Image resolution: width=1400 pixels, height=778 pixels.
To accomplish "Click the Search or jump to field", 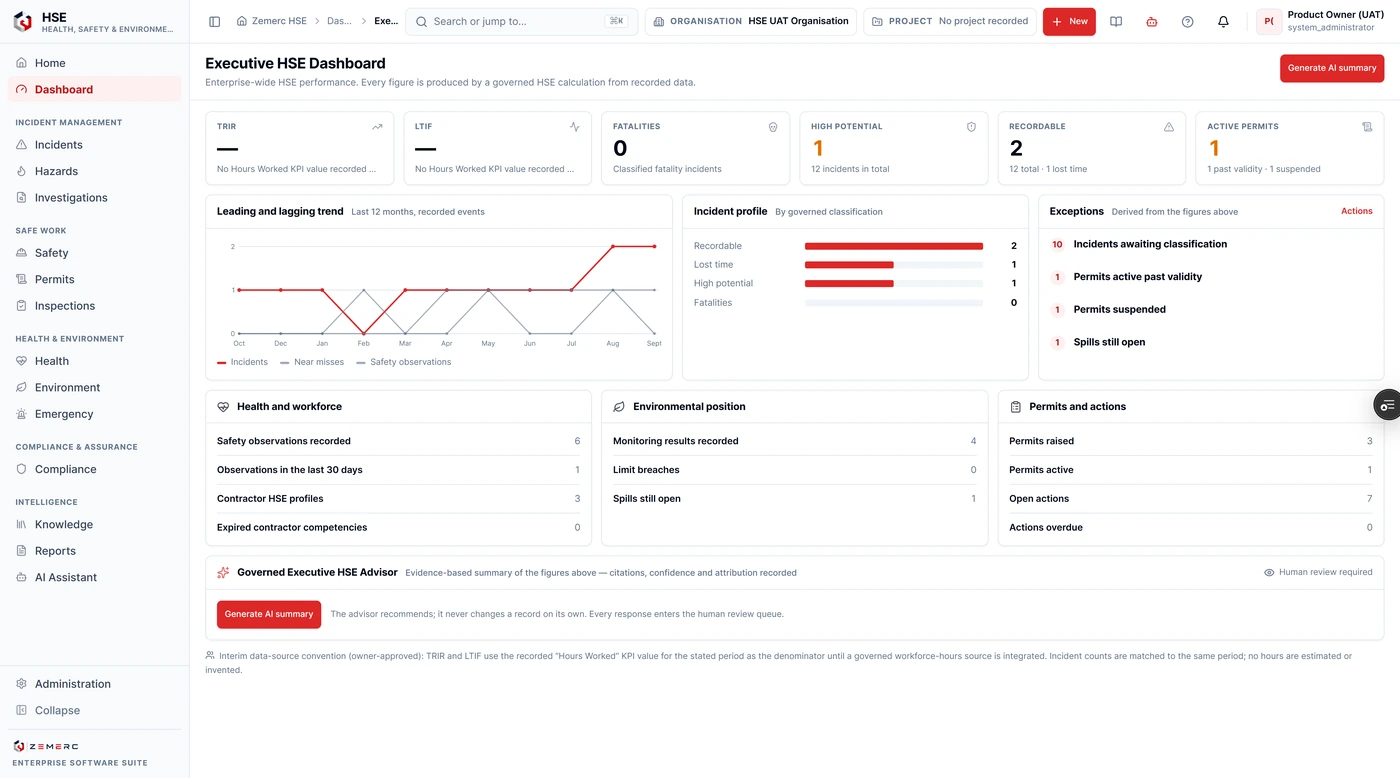I will click(x=521, y=21).
